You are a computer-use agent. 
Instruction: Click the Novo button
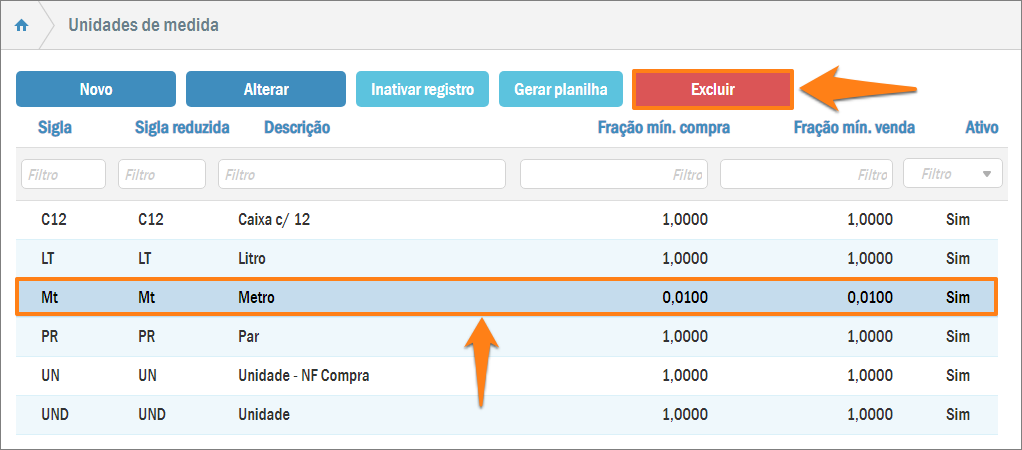tap(96, 89)
